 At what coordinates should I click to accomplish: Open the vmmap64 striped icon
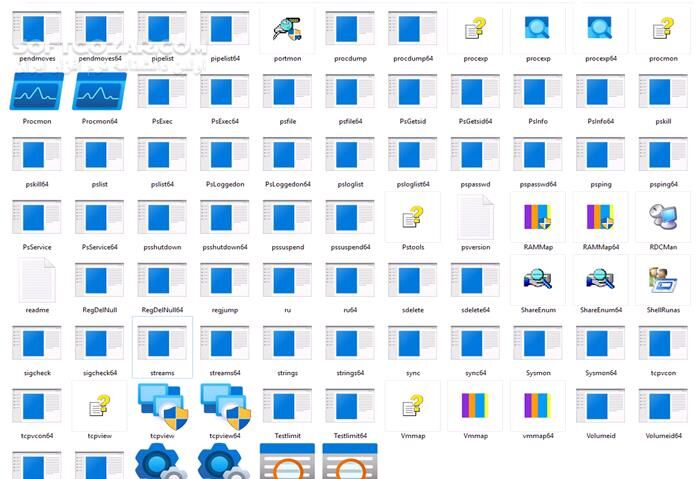click(x=537, y=405)
